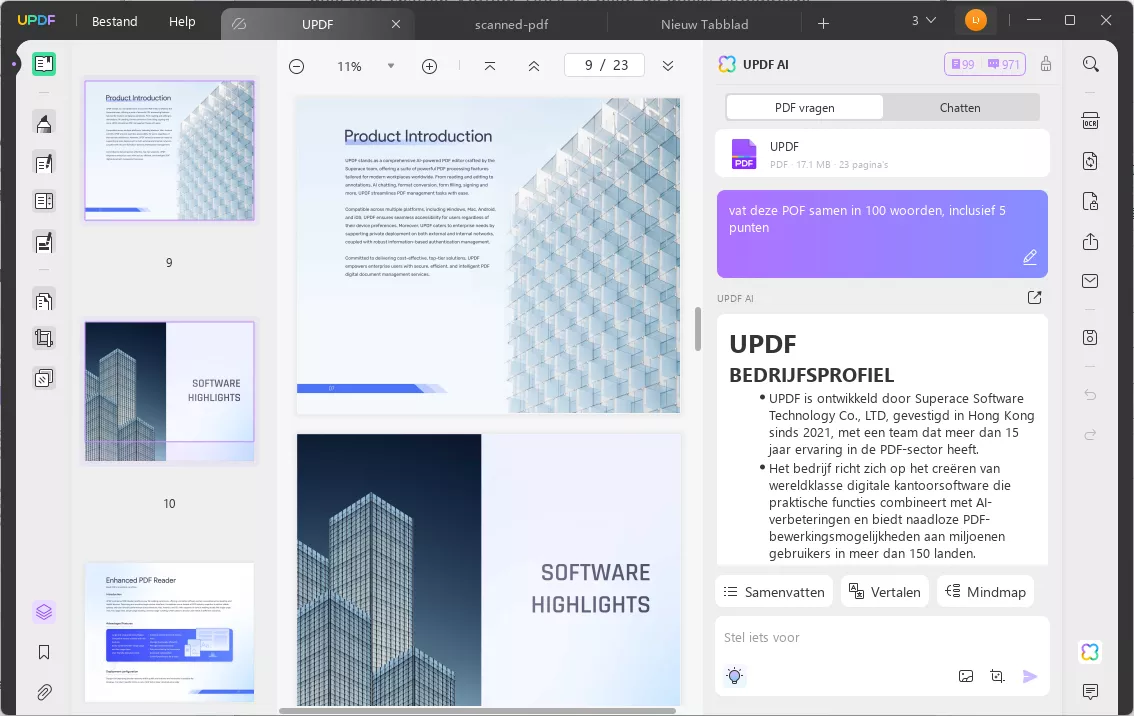This screenshot has height=716, width=1134.
Task: Edit the sent prompt pencil icon
Action: click(x=1030, y=257)
